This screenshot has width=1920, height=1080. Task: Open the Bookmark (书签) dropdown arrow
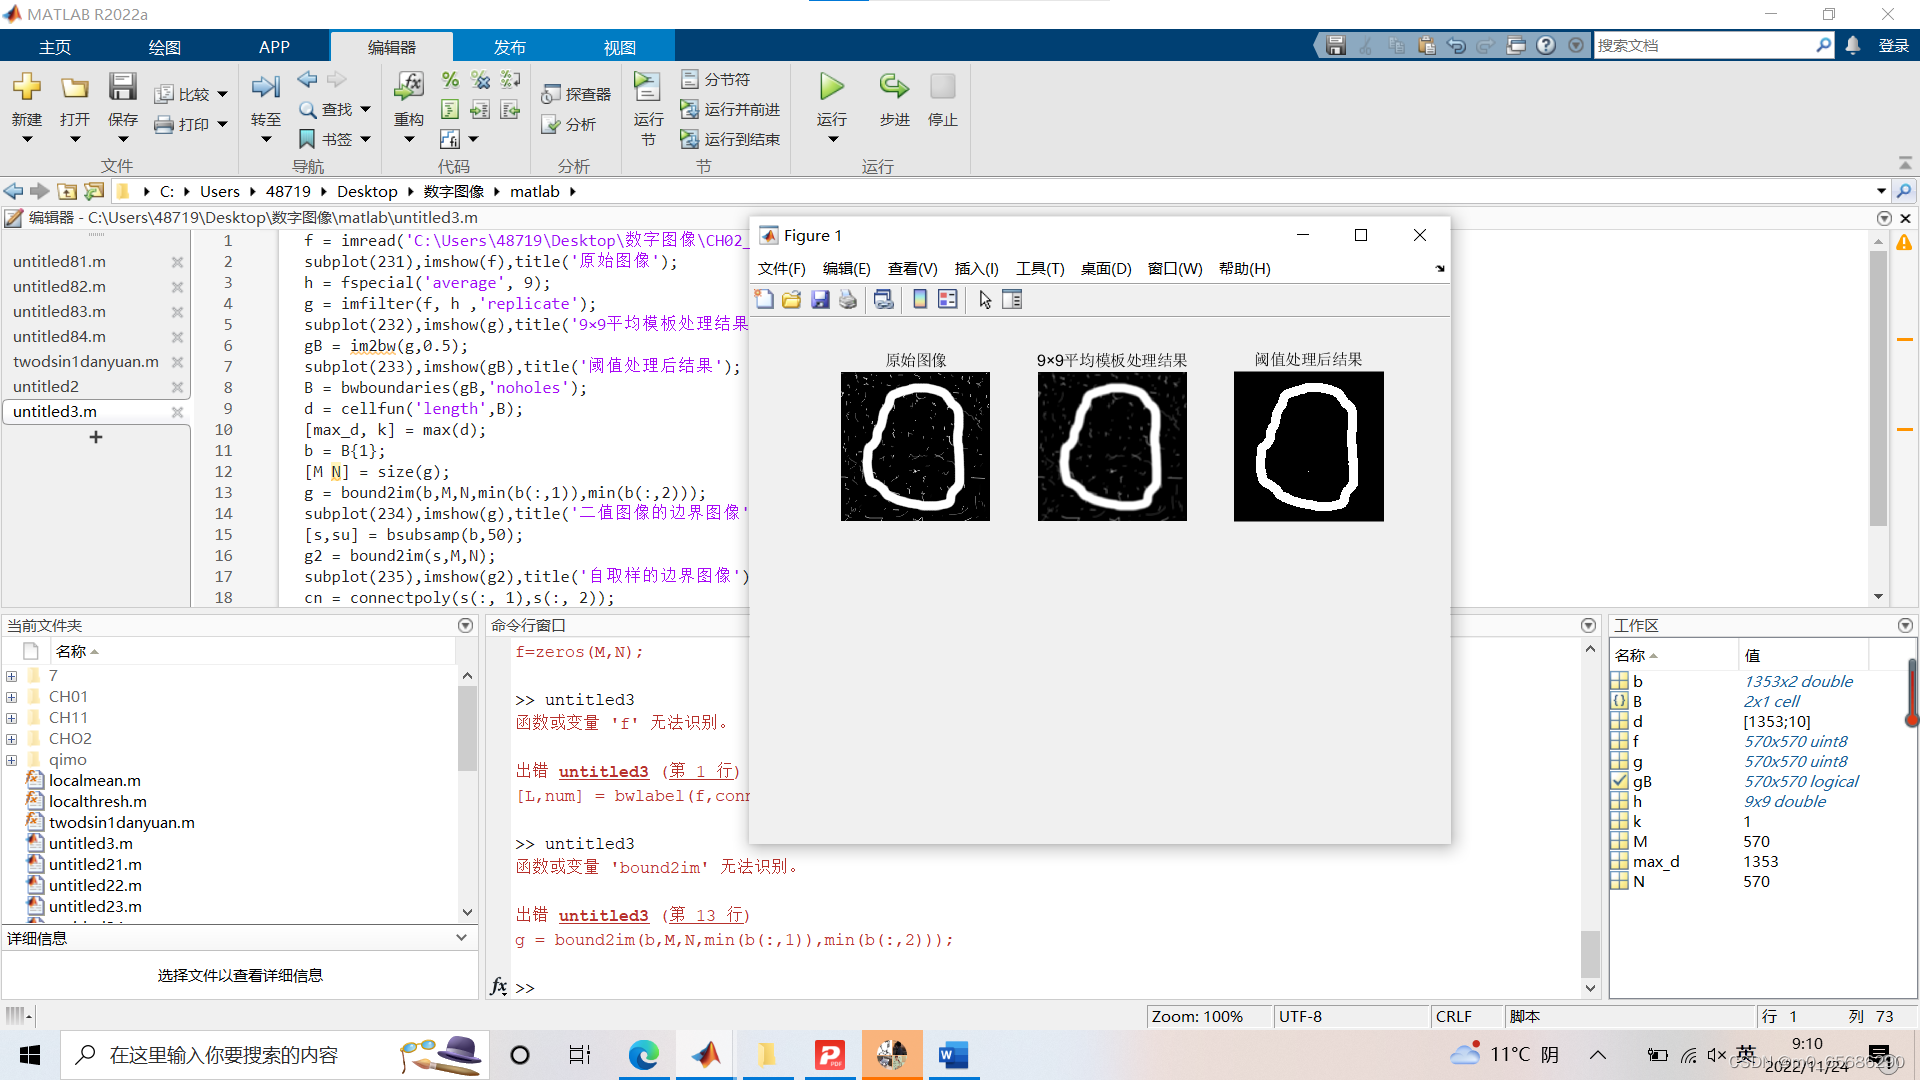click(365, 139)
